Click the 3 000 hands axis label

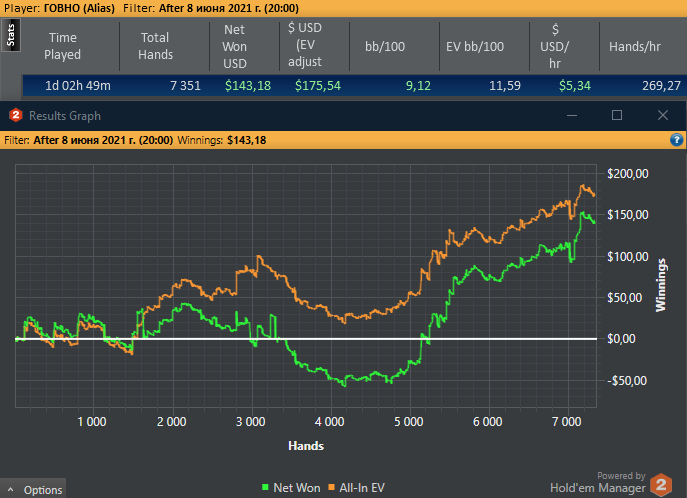250,422
